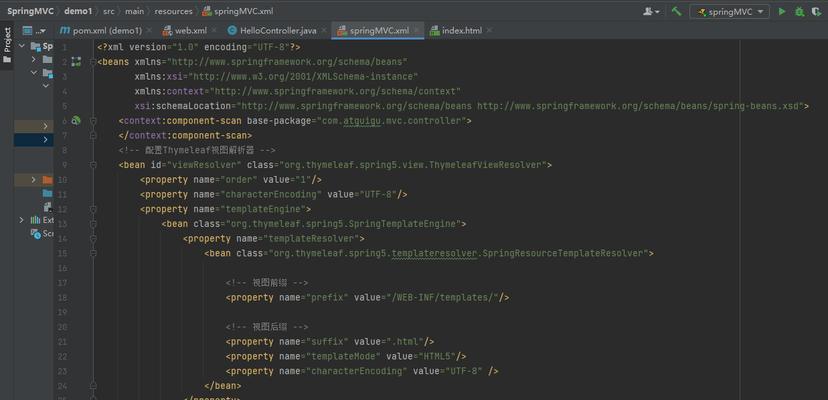The image size is (828, 400).
Task: Open the Project view selector dropdown
Action: [34, 31]
